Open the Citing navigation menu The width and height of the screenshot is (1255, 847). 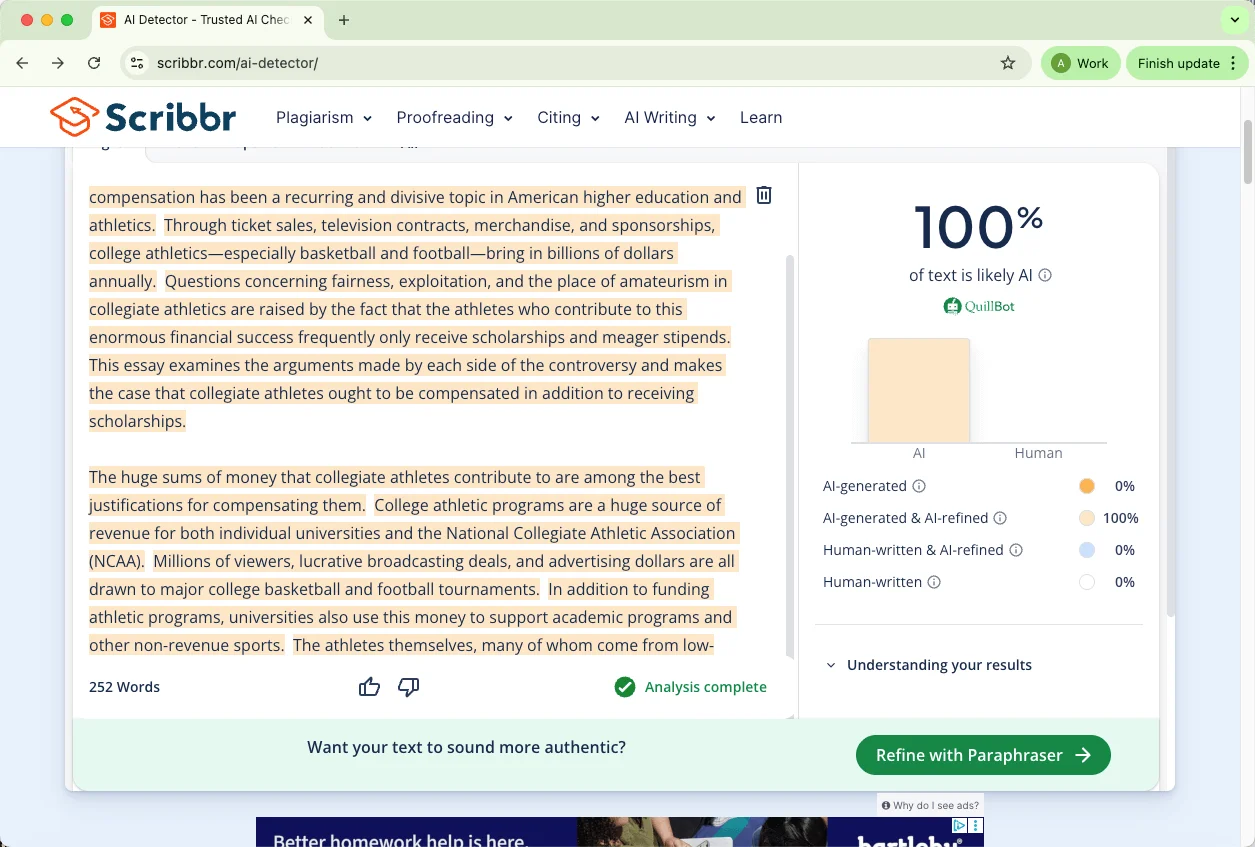click(568, 117)
